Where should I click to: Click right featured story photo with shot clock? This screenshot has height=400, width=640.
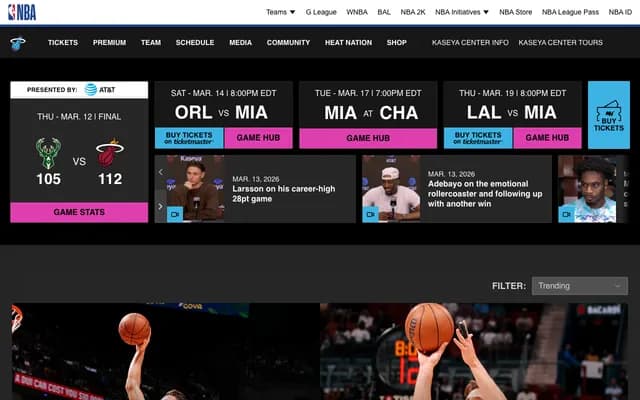click(x=474, y=351)
